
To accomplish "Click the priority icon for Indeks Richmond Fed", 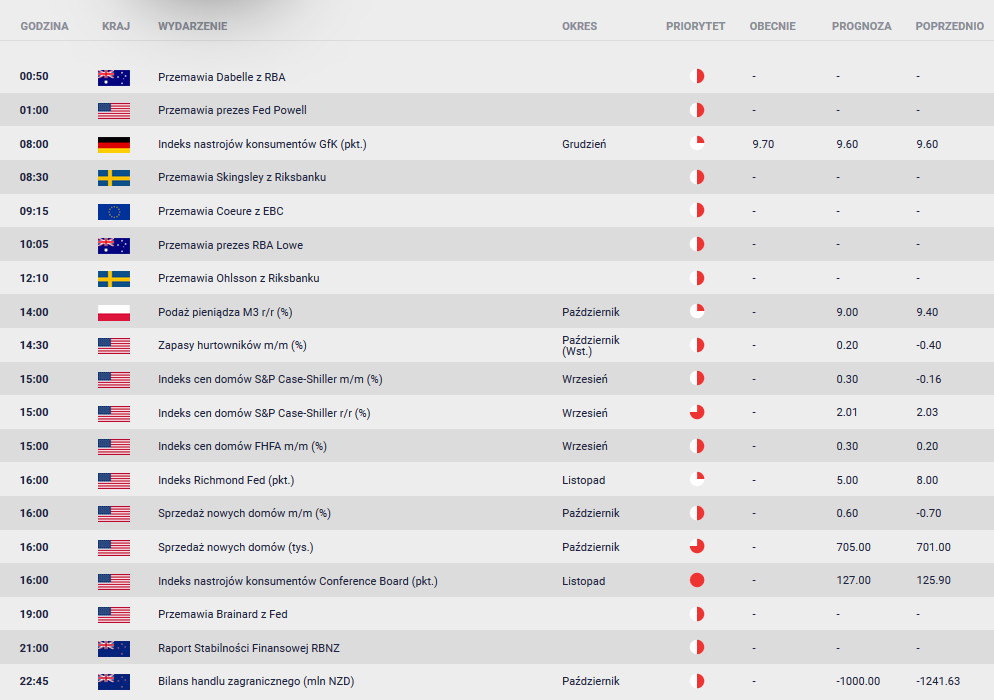I will (697, 479).
